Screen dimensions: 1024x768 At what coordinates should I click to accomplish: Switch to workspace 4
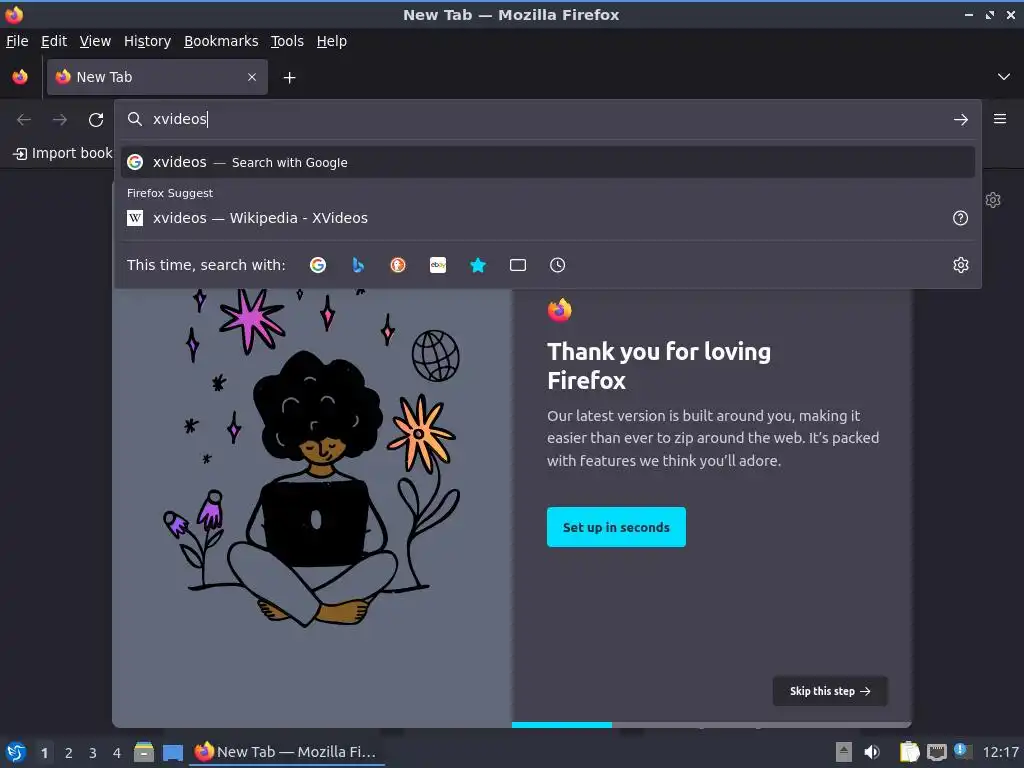117,753
